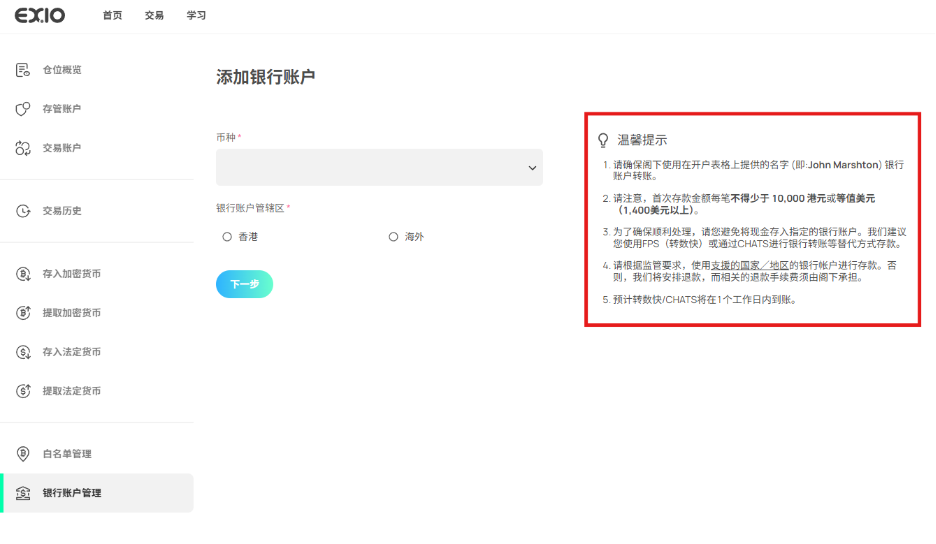Click the 交易账户 sidebar icon
Image resolution: width=936 pixels, height=544 pixels.
23,148
